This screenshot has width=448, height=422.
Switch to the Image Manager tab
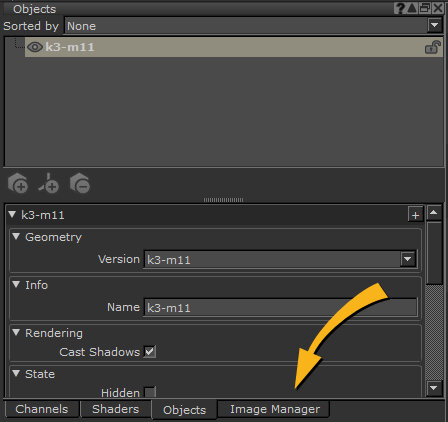tap(275, 409)
